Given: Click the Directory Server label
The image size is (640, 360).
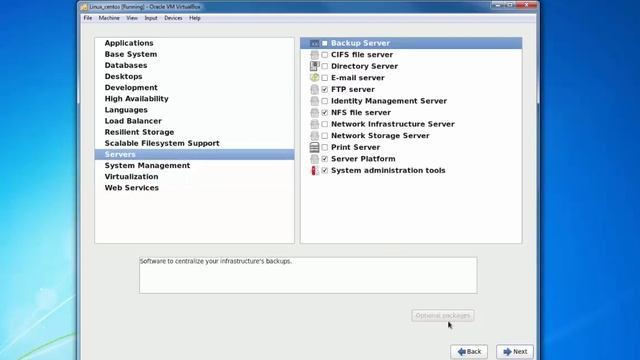Looking at the screenshot, I should pyautogui.click(x=364, y=66).
